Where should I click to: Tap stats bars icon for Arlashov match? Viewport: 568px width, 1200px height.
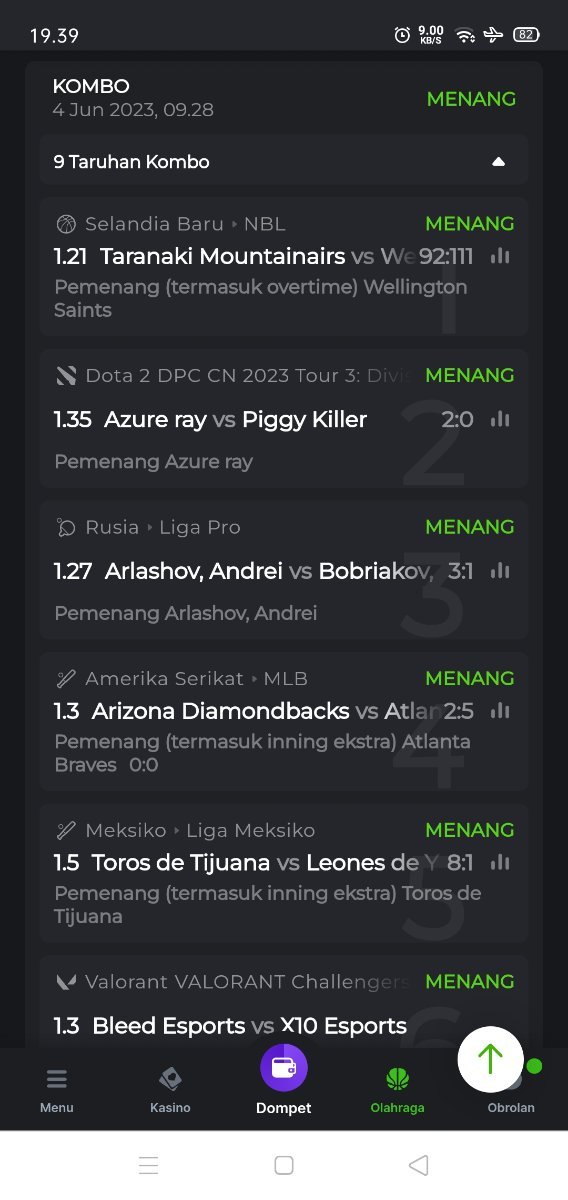pos(500,571)
